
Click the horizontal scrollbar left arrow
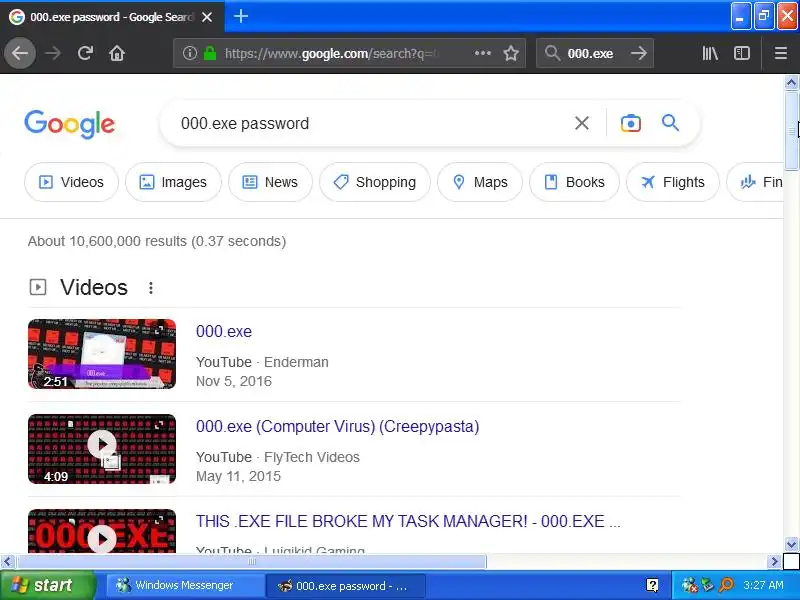tap(7, 562)
